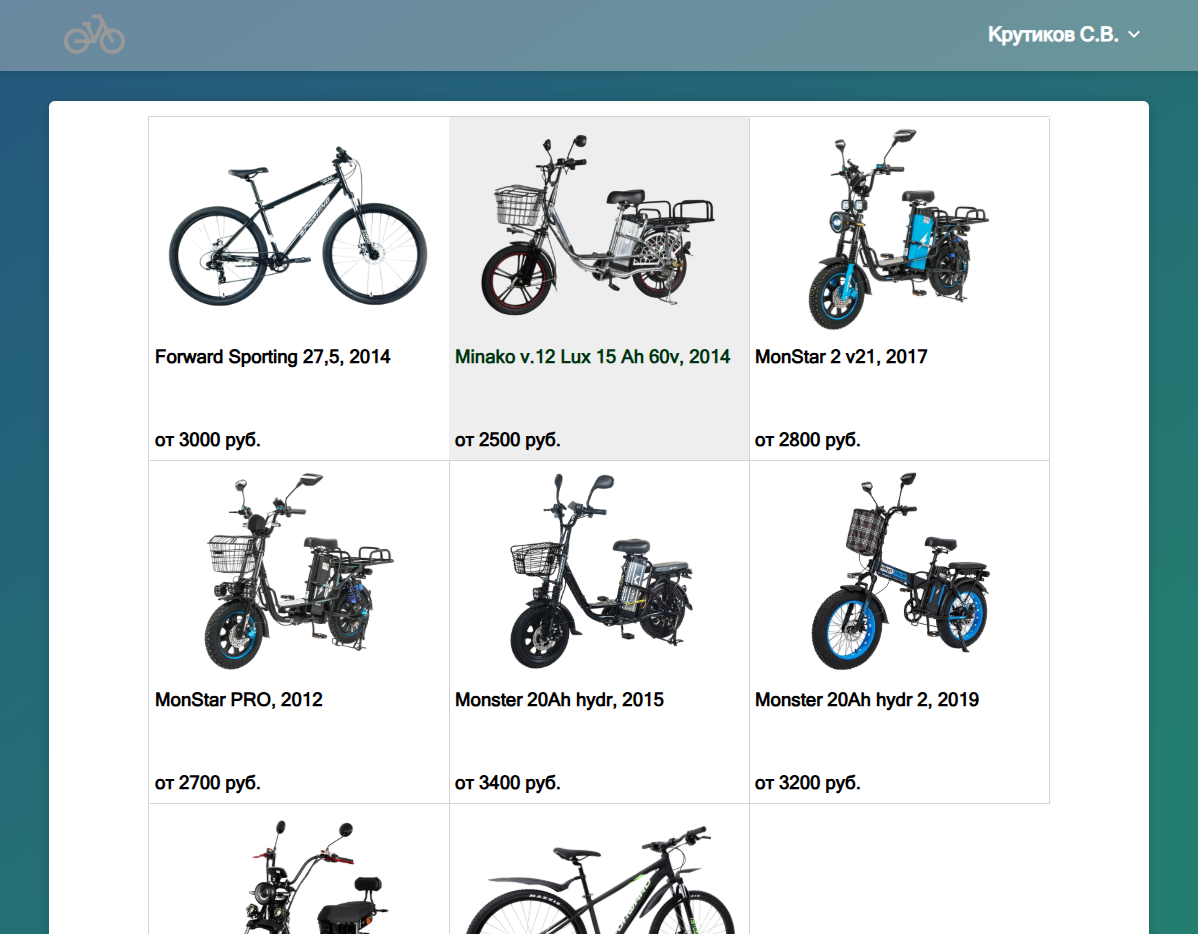This screenshot has width=1198, height=934.
Task: Click the chevron next to the username
Action: point(1134,35)
